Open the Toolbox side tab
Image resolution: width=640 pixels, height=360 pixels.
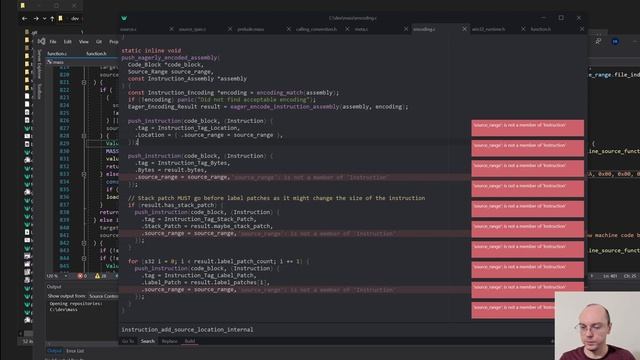tap(40, 91)
